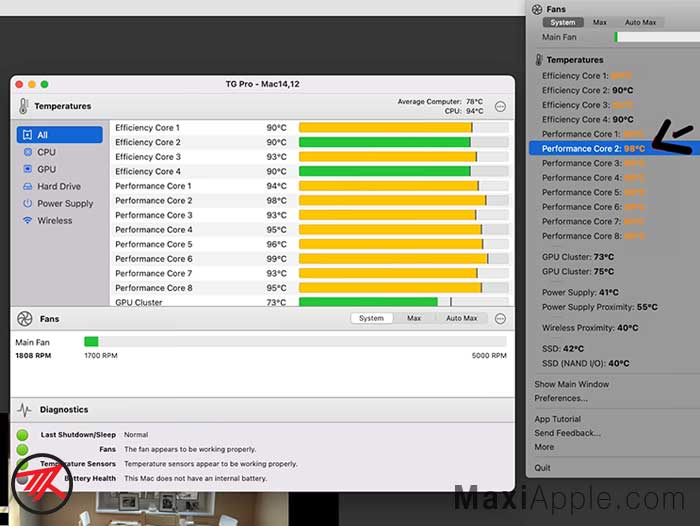Open the Temperatures section options ellipsis menu
The height and width of the screenshot is (526, 700).
[500, 106]
